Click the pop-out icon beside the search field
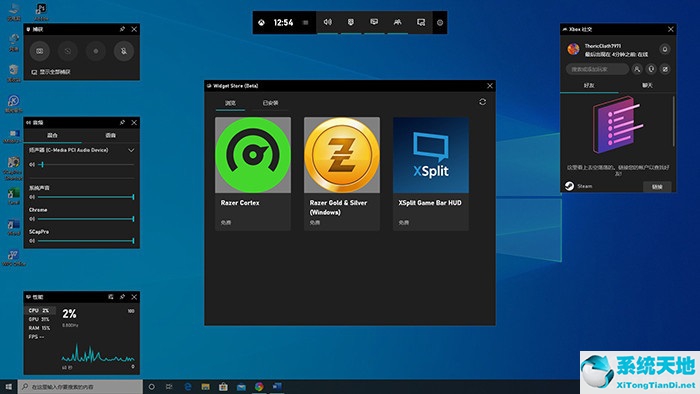 665,69
